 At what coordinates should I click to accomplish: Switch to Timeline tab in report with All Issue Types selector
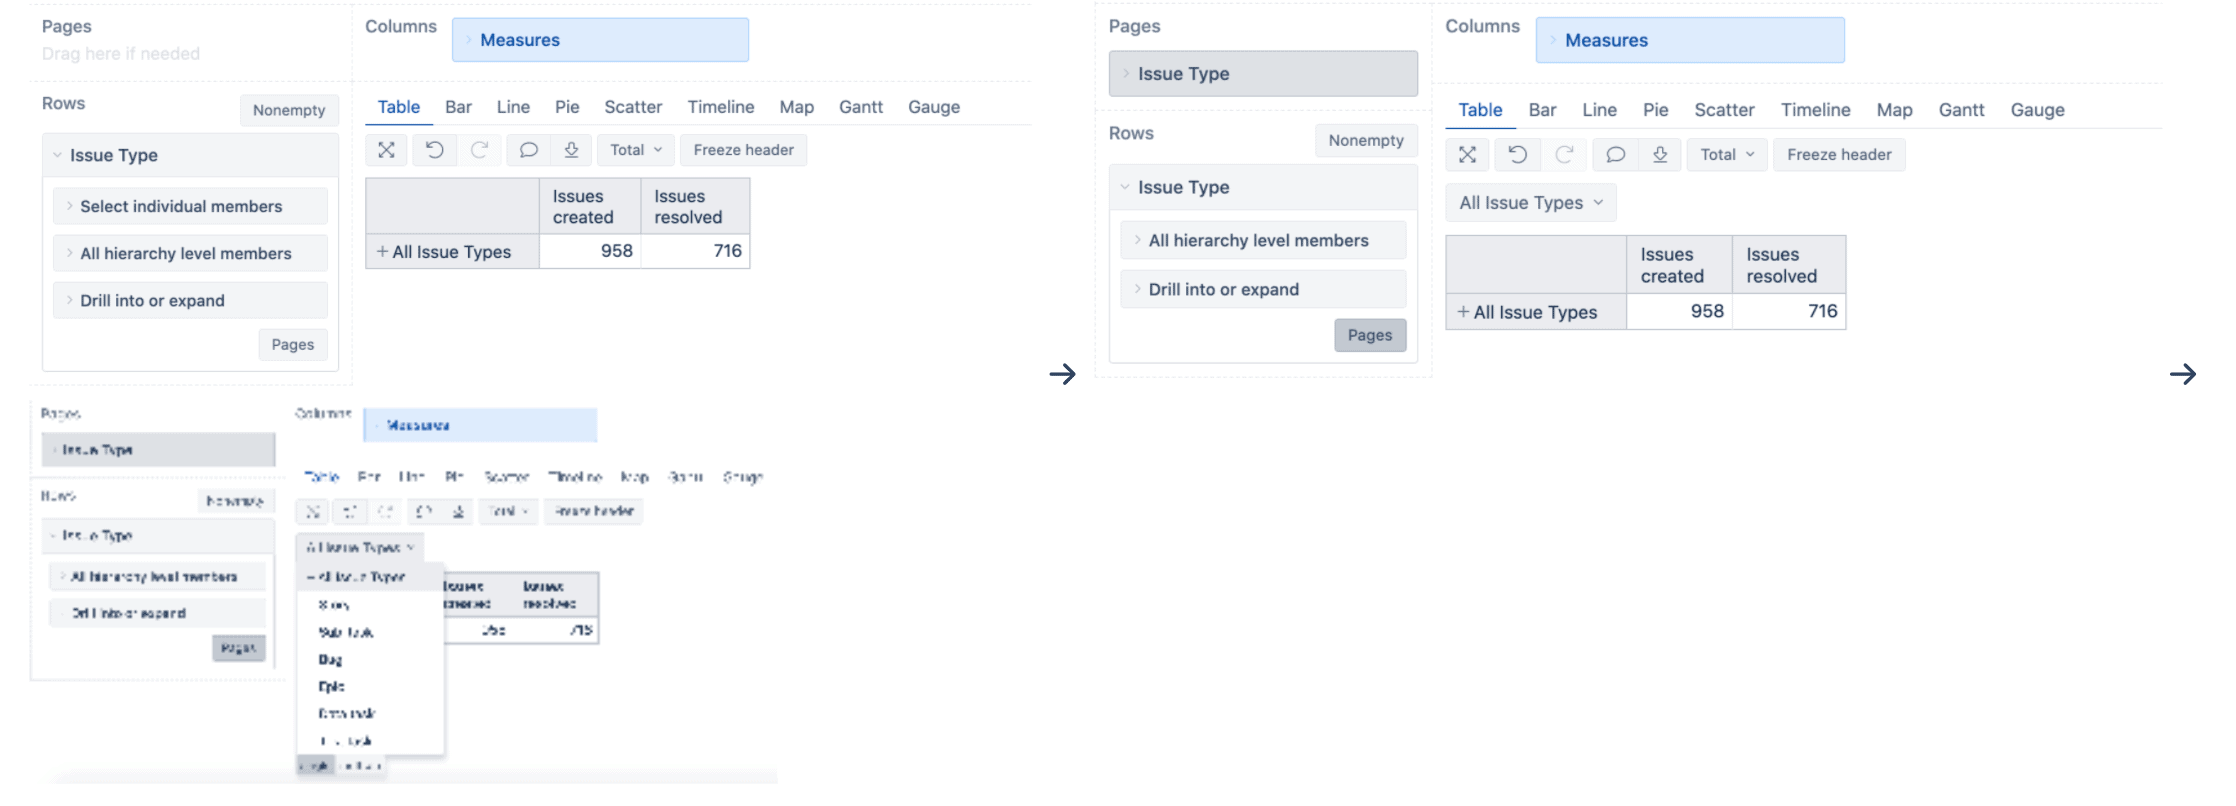pos(1815,110)
